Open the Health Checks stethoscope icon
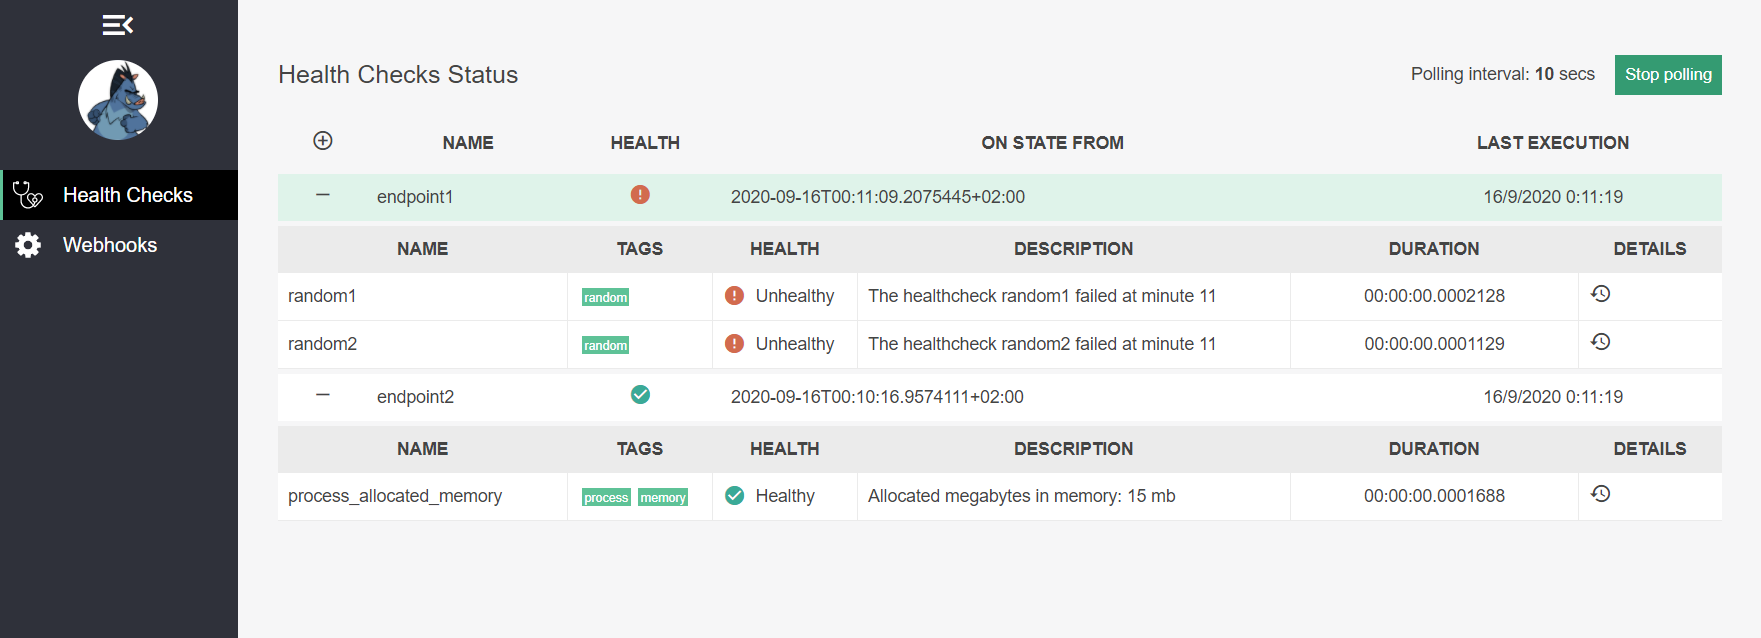 tap(28, 195)
